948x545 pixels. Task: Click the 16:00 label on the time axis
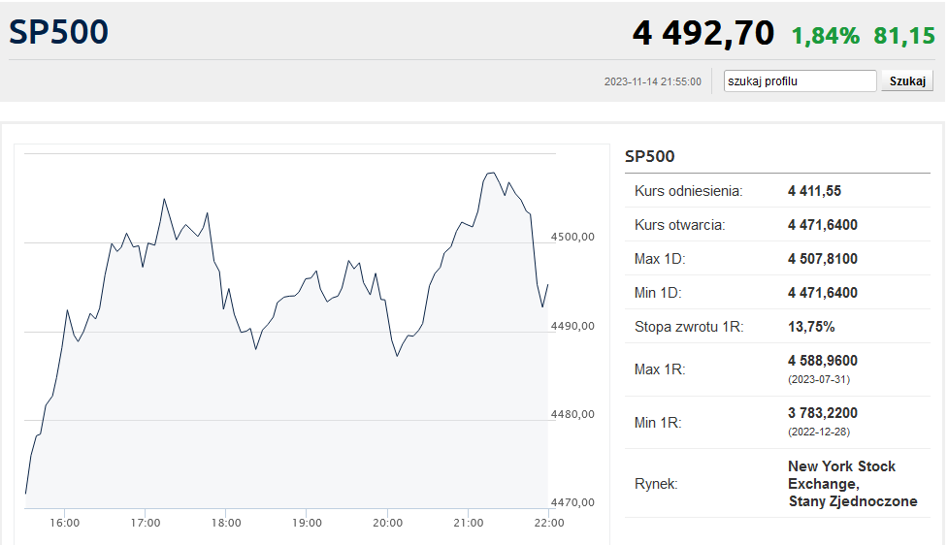[x=64, y=522]
